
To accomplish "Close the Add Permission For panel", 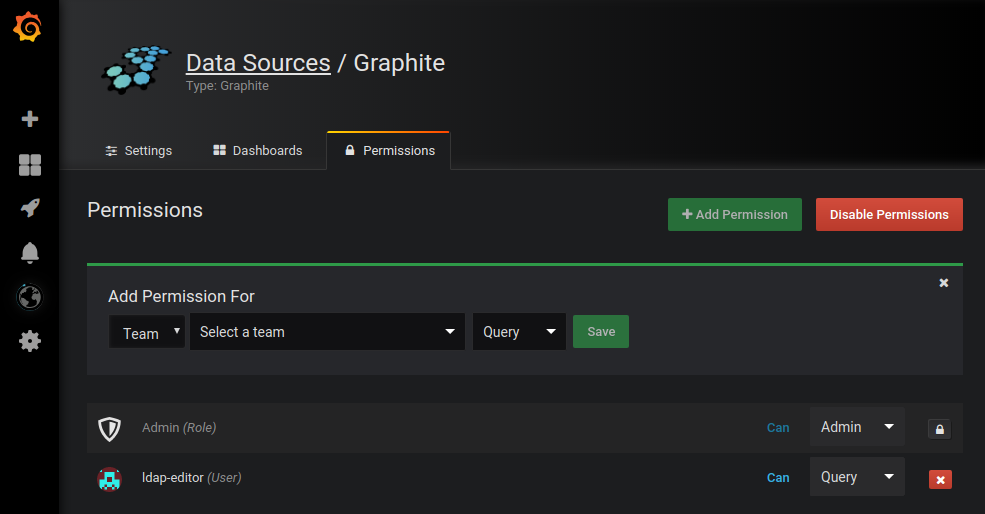I will point(943,283).
